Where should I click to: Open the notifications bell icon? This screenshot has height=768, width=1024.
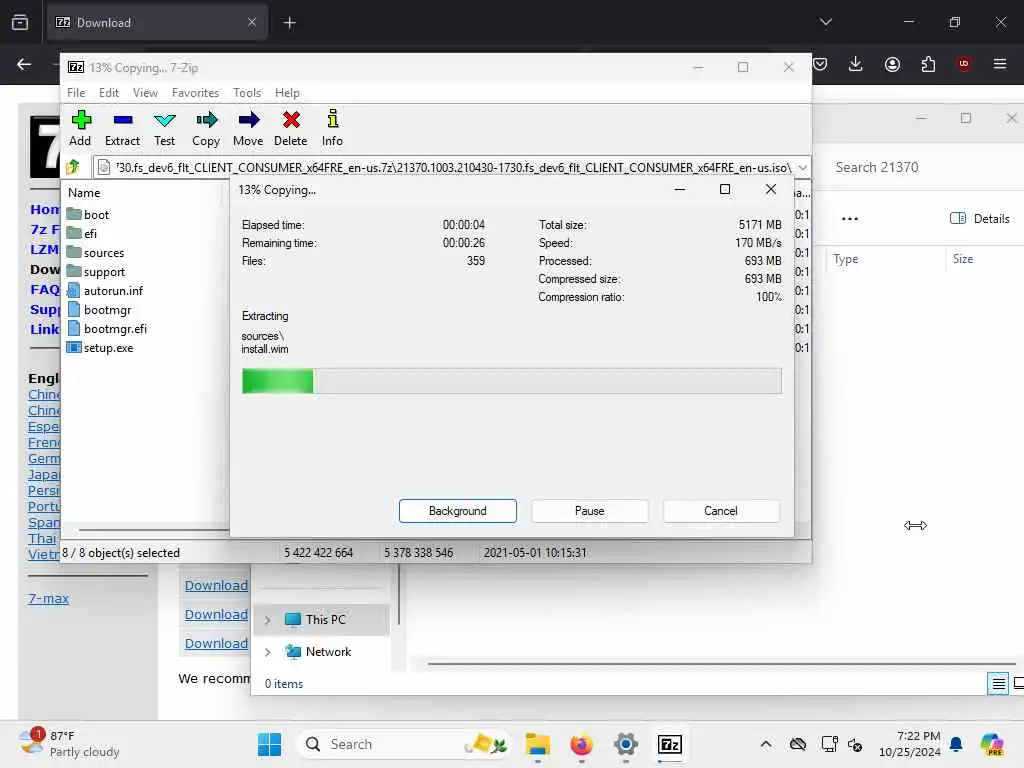(x=956, y=744)
